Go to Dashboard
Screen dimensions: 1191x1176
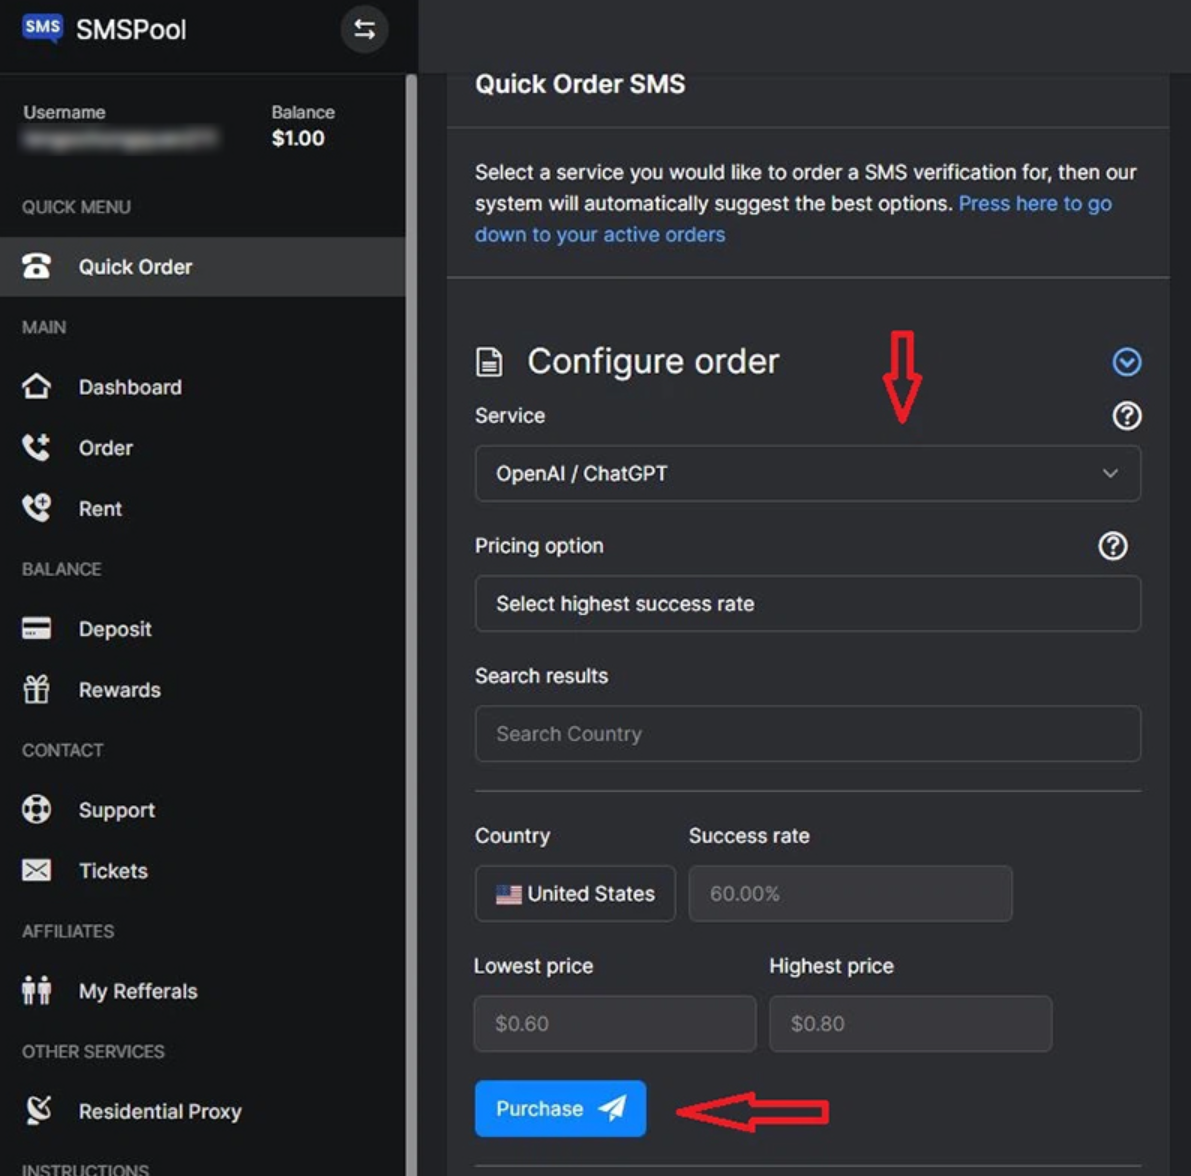point(130,387)
